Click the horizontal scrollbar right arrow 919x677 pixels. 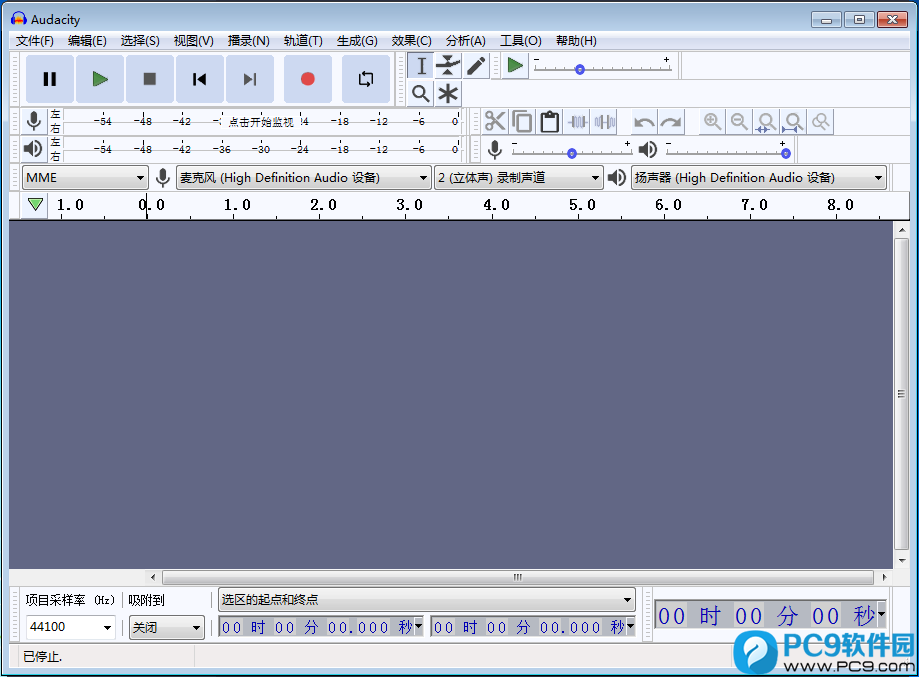tap(884, 577)
